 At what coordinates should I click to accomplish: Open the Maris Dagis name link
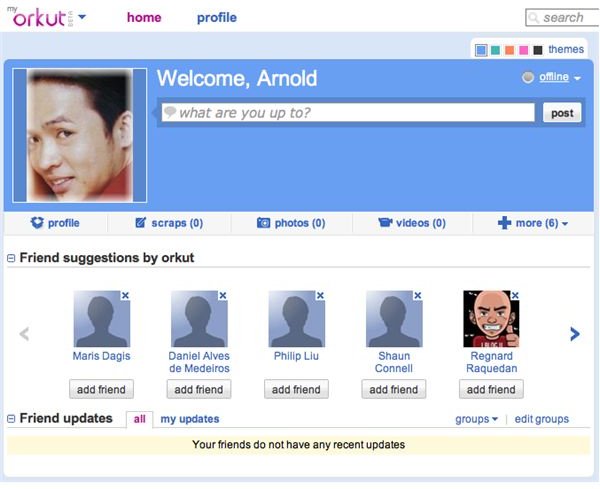click(101, 356)
